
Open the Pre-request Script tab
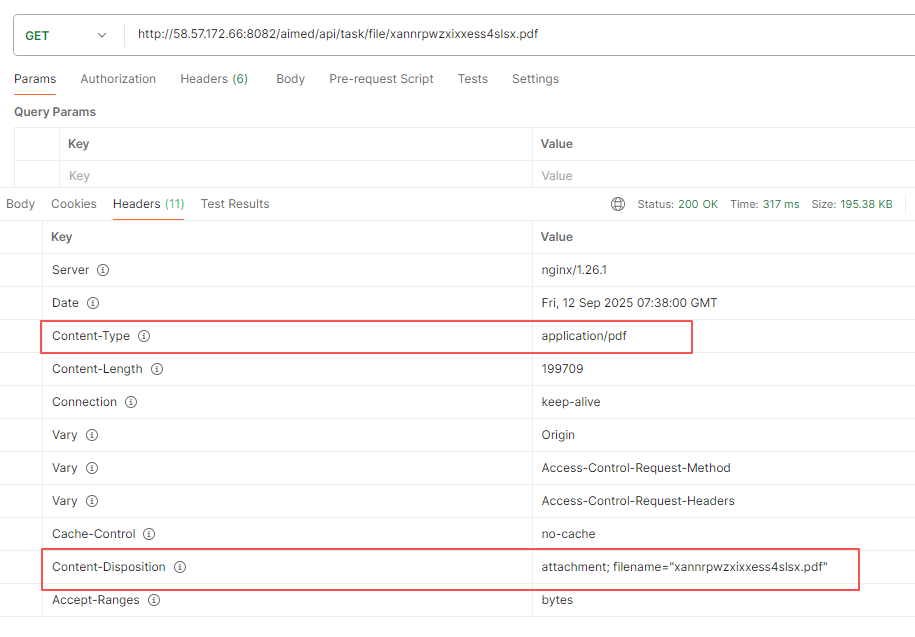(x=381, y=79)
